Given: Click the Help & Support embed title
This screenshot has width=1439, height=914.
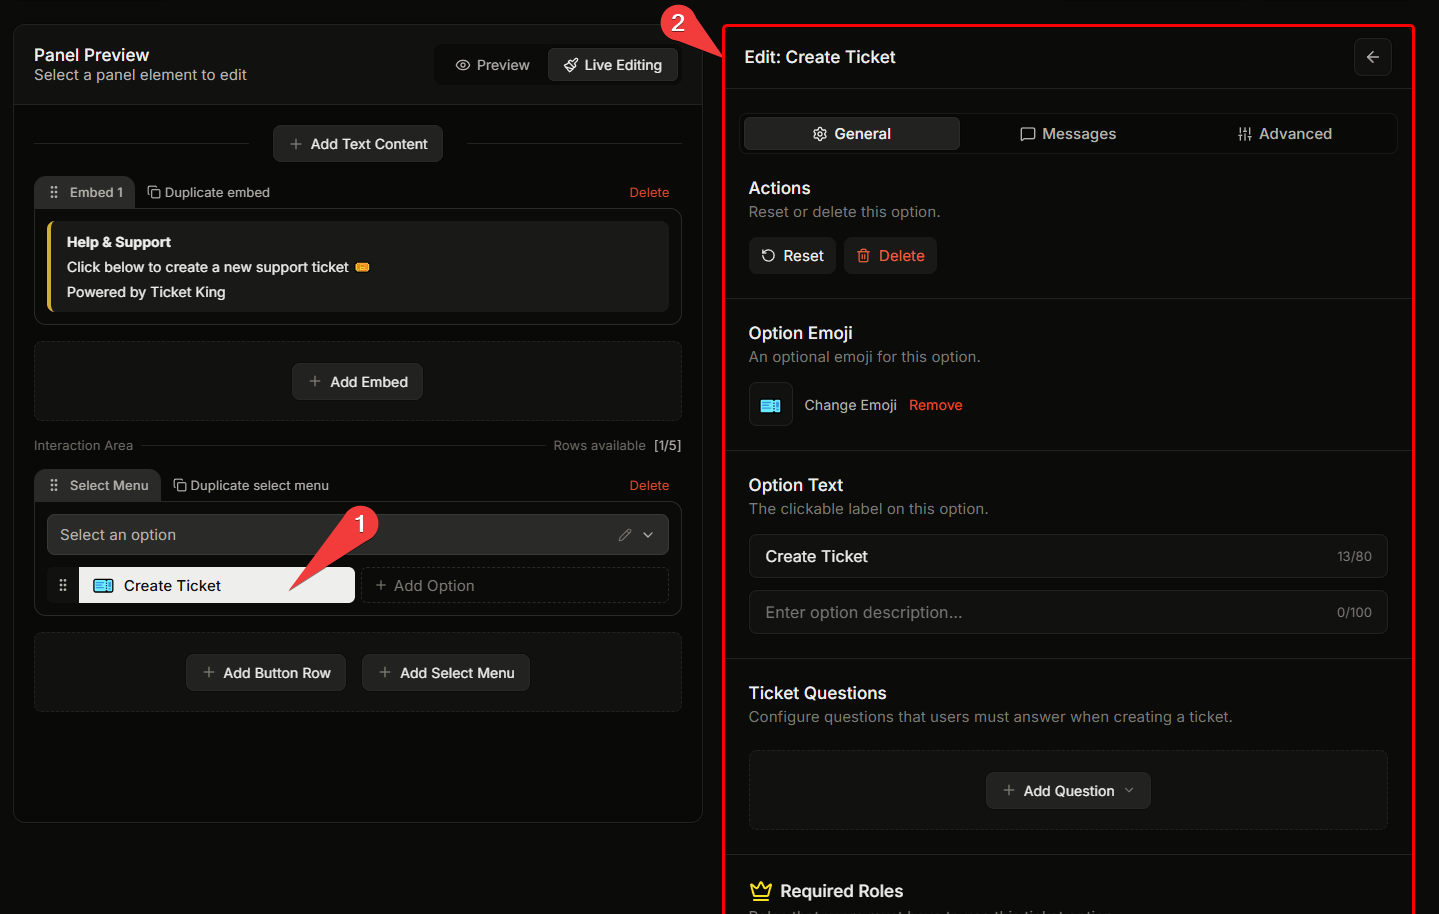Looking at the screenshot, I should [119, 242].
